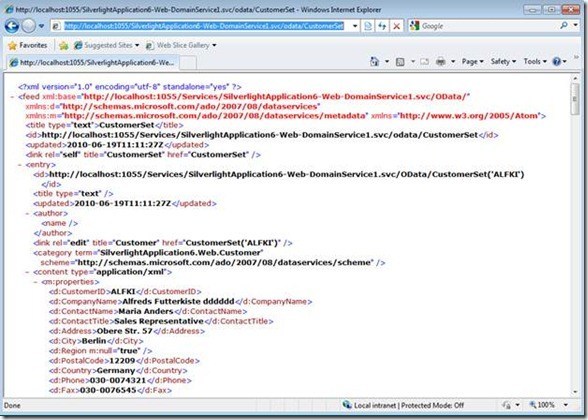Open the Favorites star button
Screen dimensions: 588x420
click(x=28, y=45)
